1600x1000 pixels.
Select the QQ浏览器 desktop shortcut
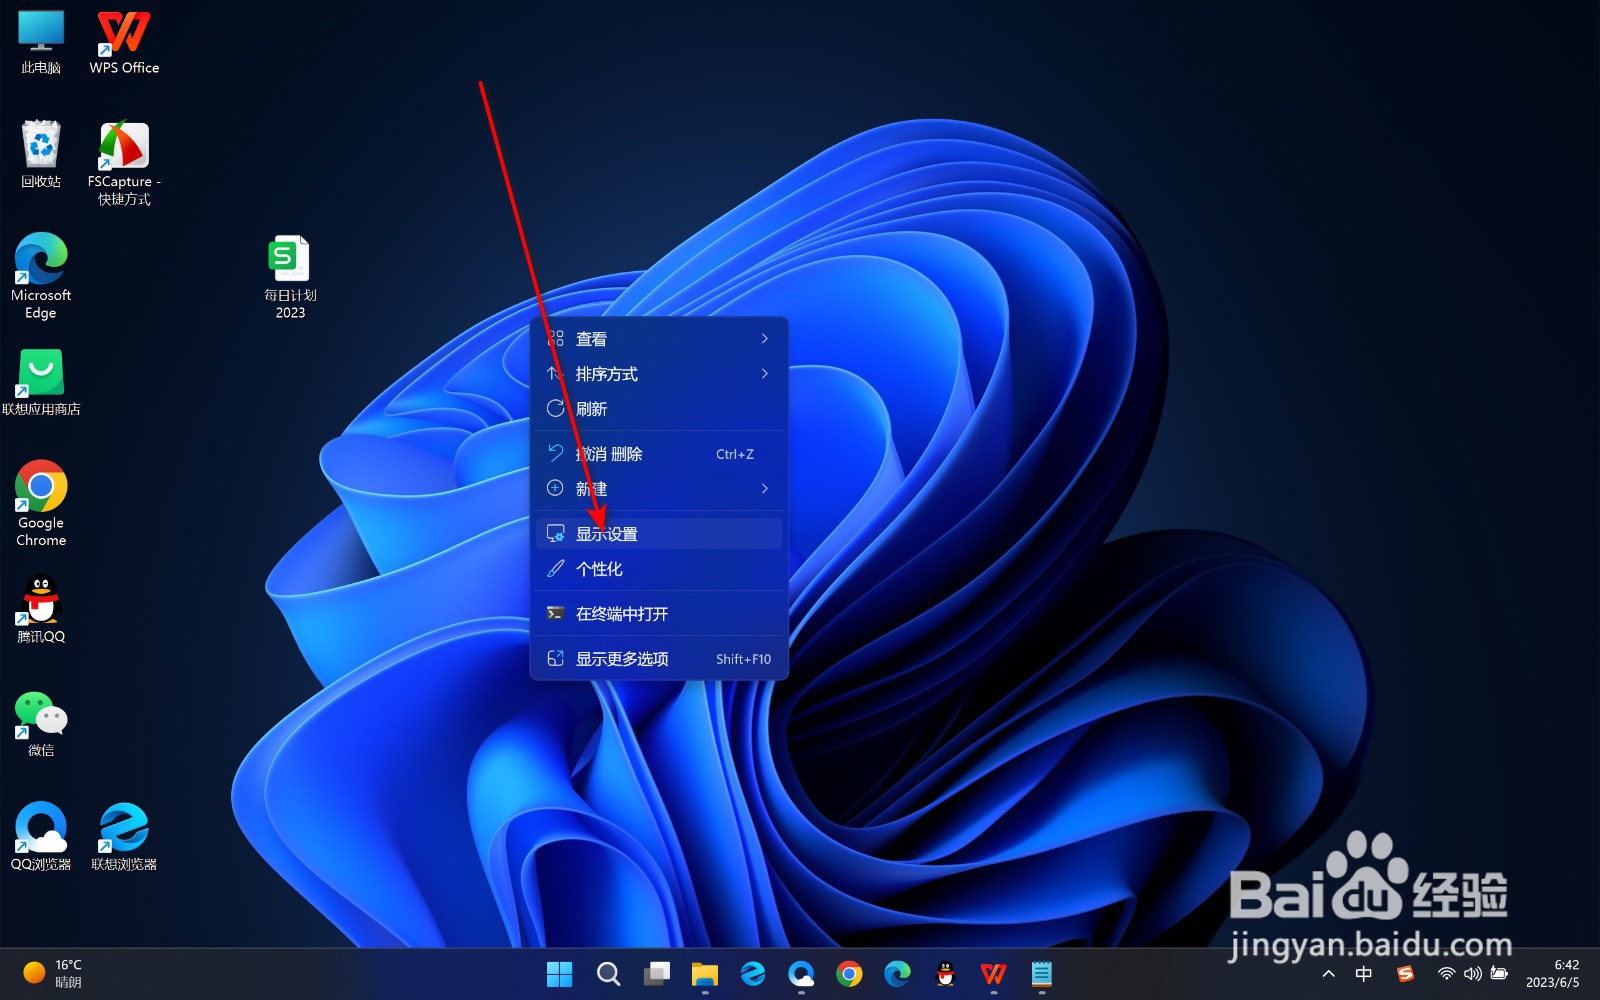(x=41, y=837)
